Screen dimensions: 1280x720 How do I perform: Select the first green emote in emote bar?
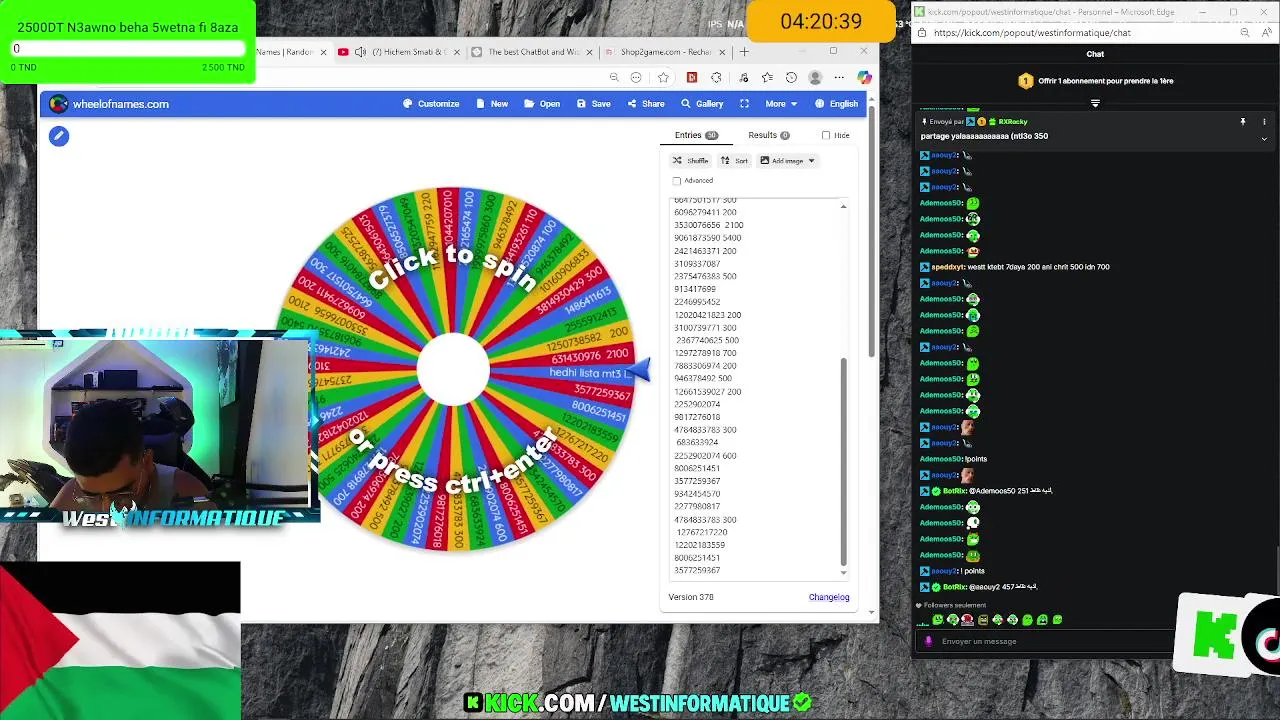937,620
